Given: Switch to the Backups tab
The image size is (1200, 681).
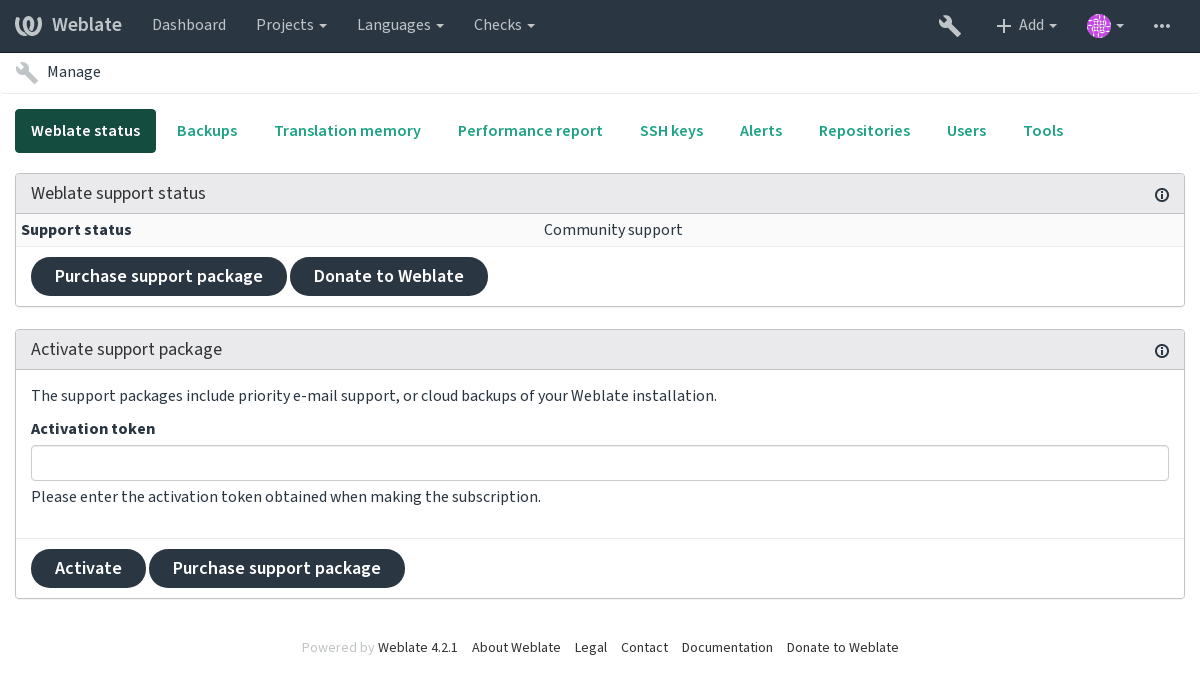Looking at the screenshot, I should coord(207,131).
